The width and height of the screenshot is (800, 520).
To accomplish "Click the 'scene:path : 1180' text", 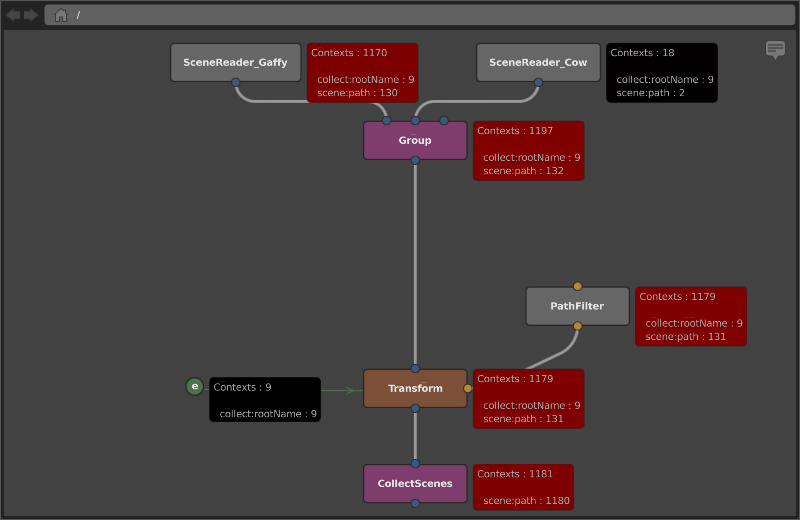I will click(x=526, y=501).
